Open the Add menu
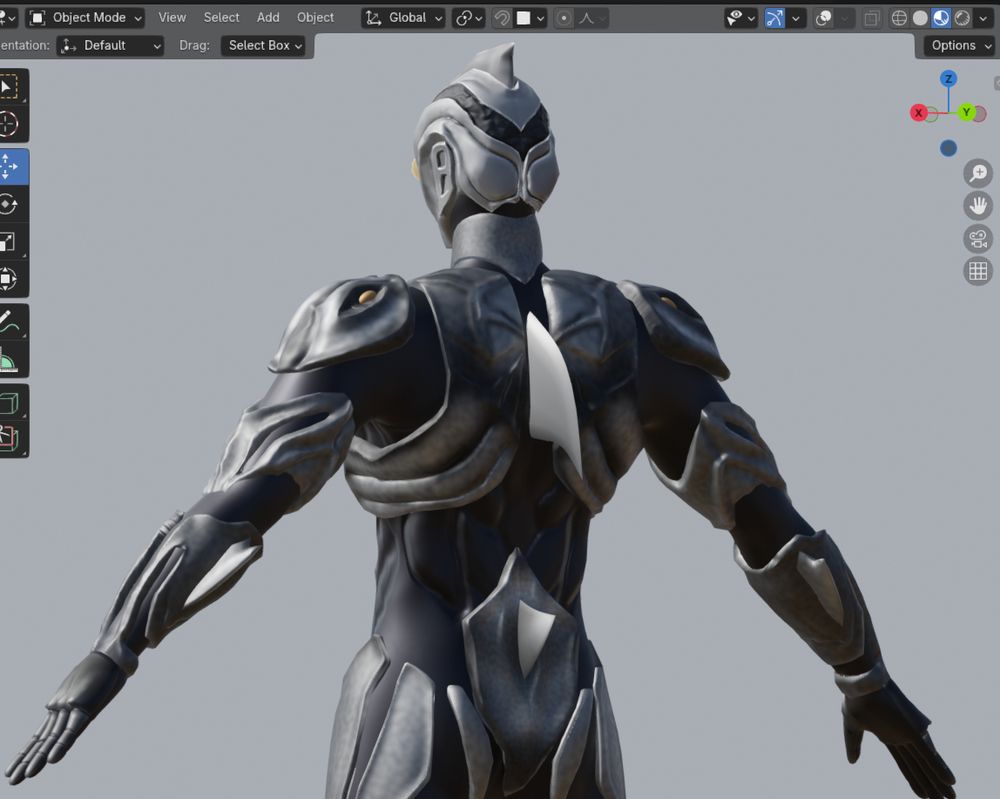This screenshot has width=1000, height=799. click(268, 17)
